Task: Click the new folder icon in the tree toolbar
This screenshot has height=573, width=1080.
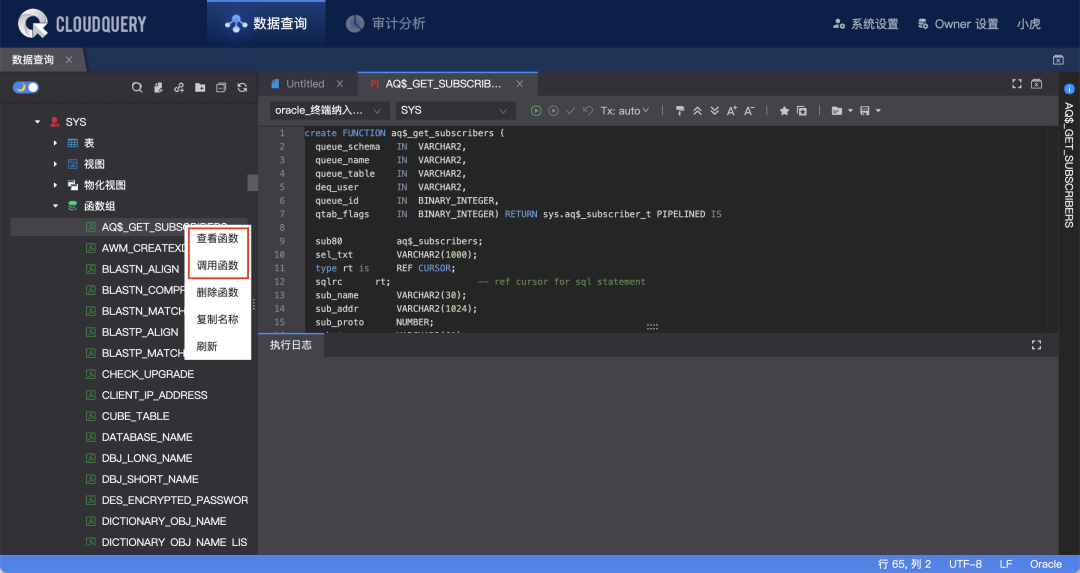Action: pyautogui.click(x=200, y=87)
